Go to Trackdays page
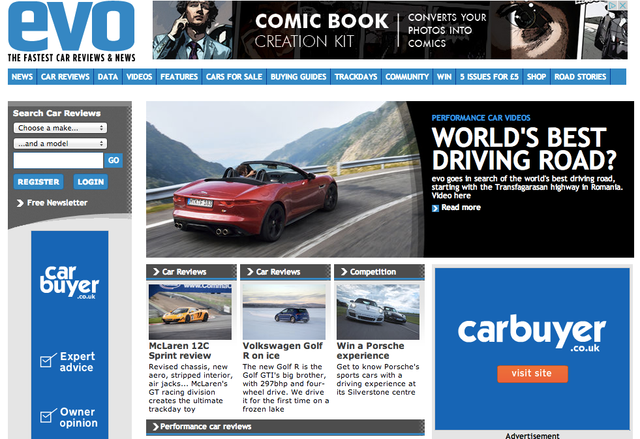This screenshot has width=640, height=439. coord(356,77)
